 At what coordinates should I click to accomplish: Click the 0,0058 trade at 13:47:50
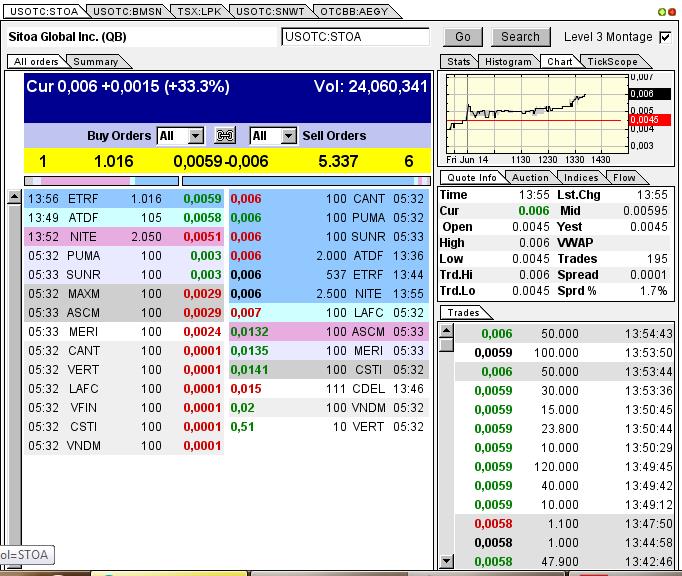[x=564, y=523]
